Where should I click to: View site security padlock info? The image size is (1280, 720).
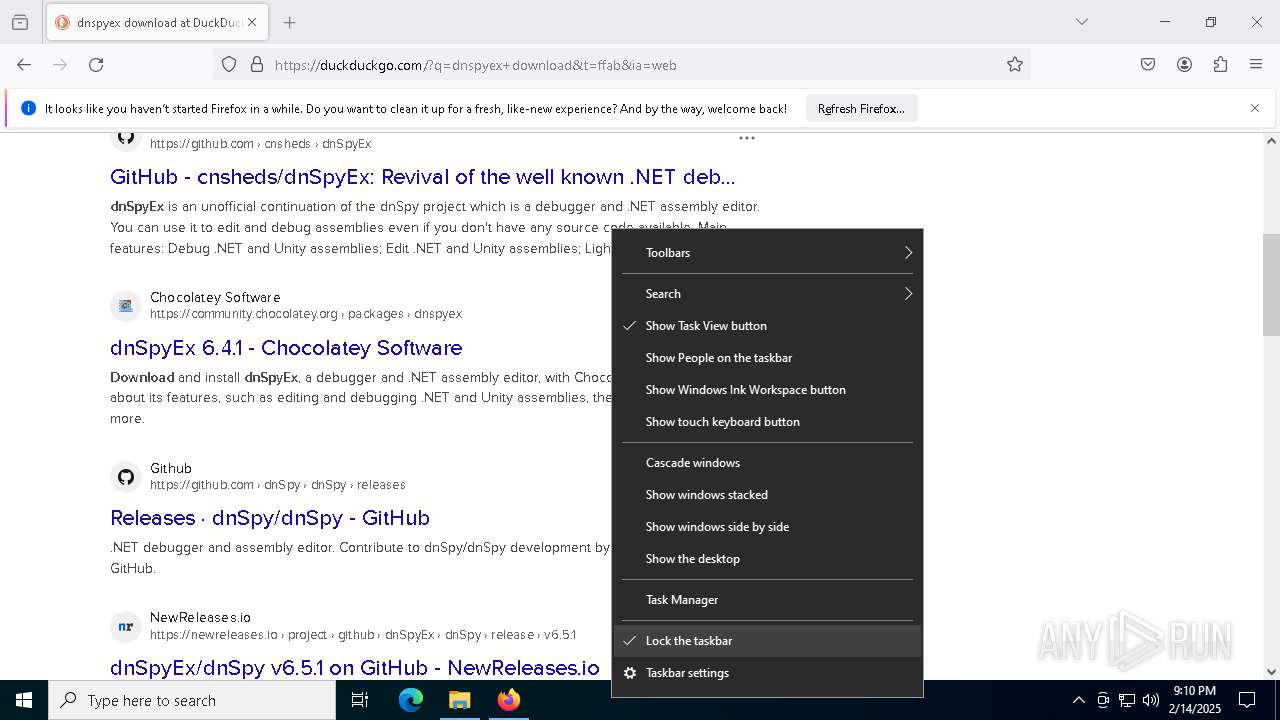[257, 65]
